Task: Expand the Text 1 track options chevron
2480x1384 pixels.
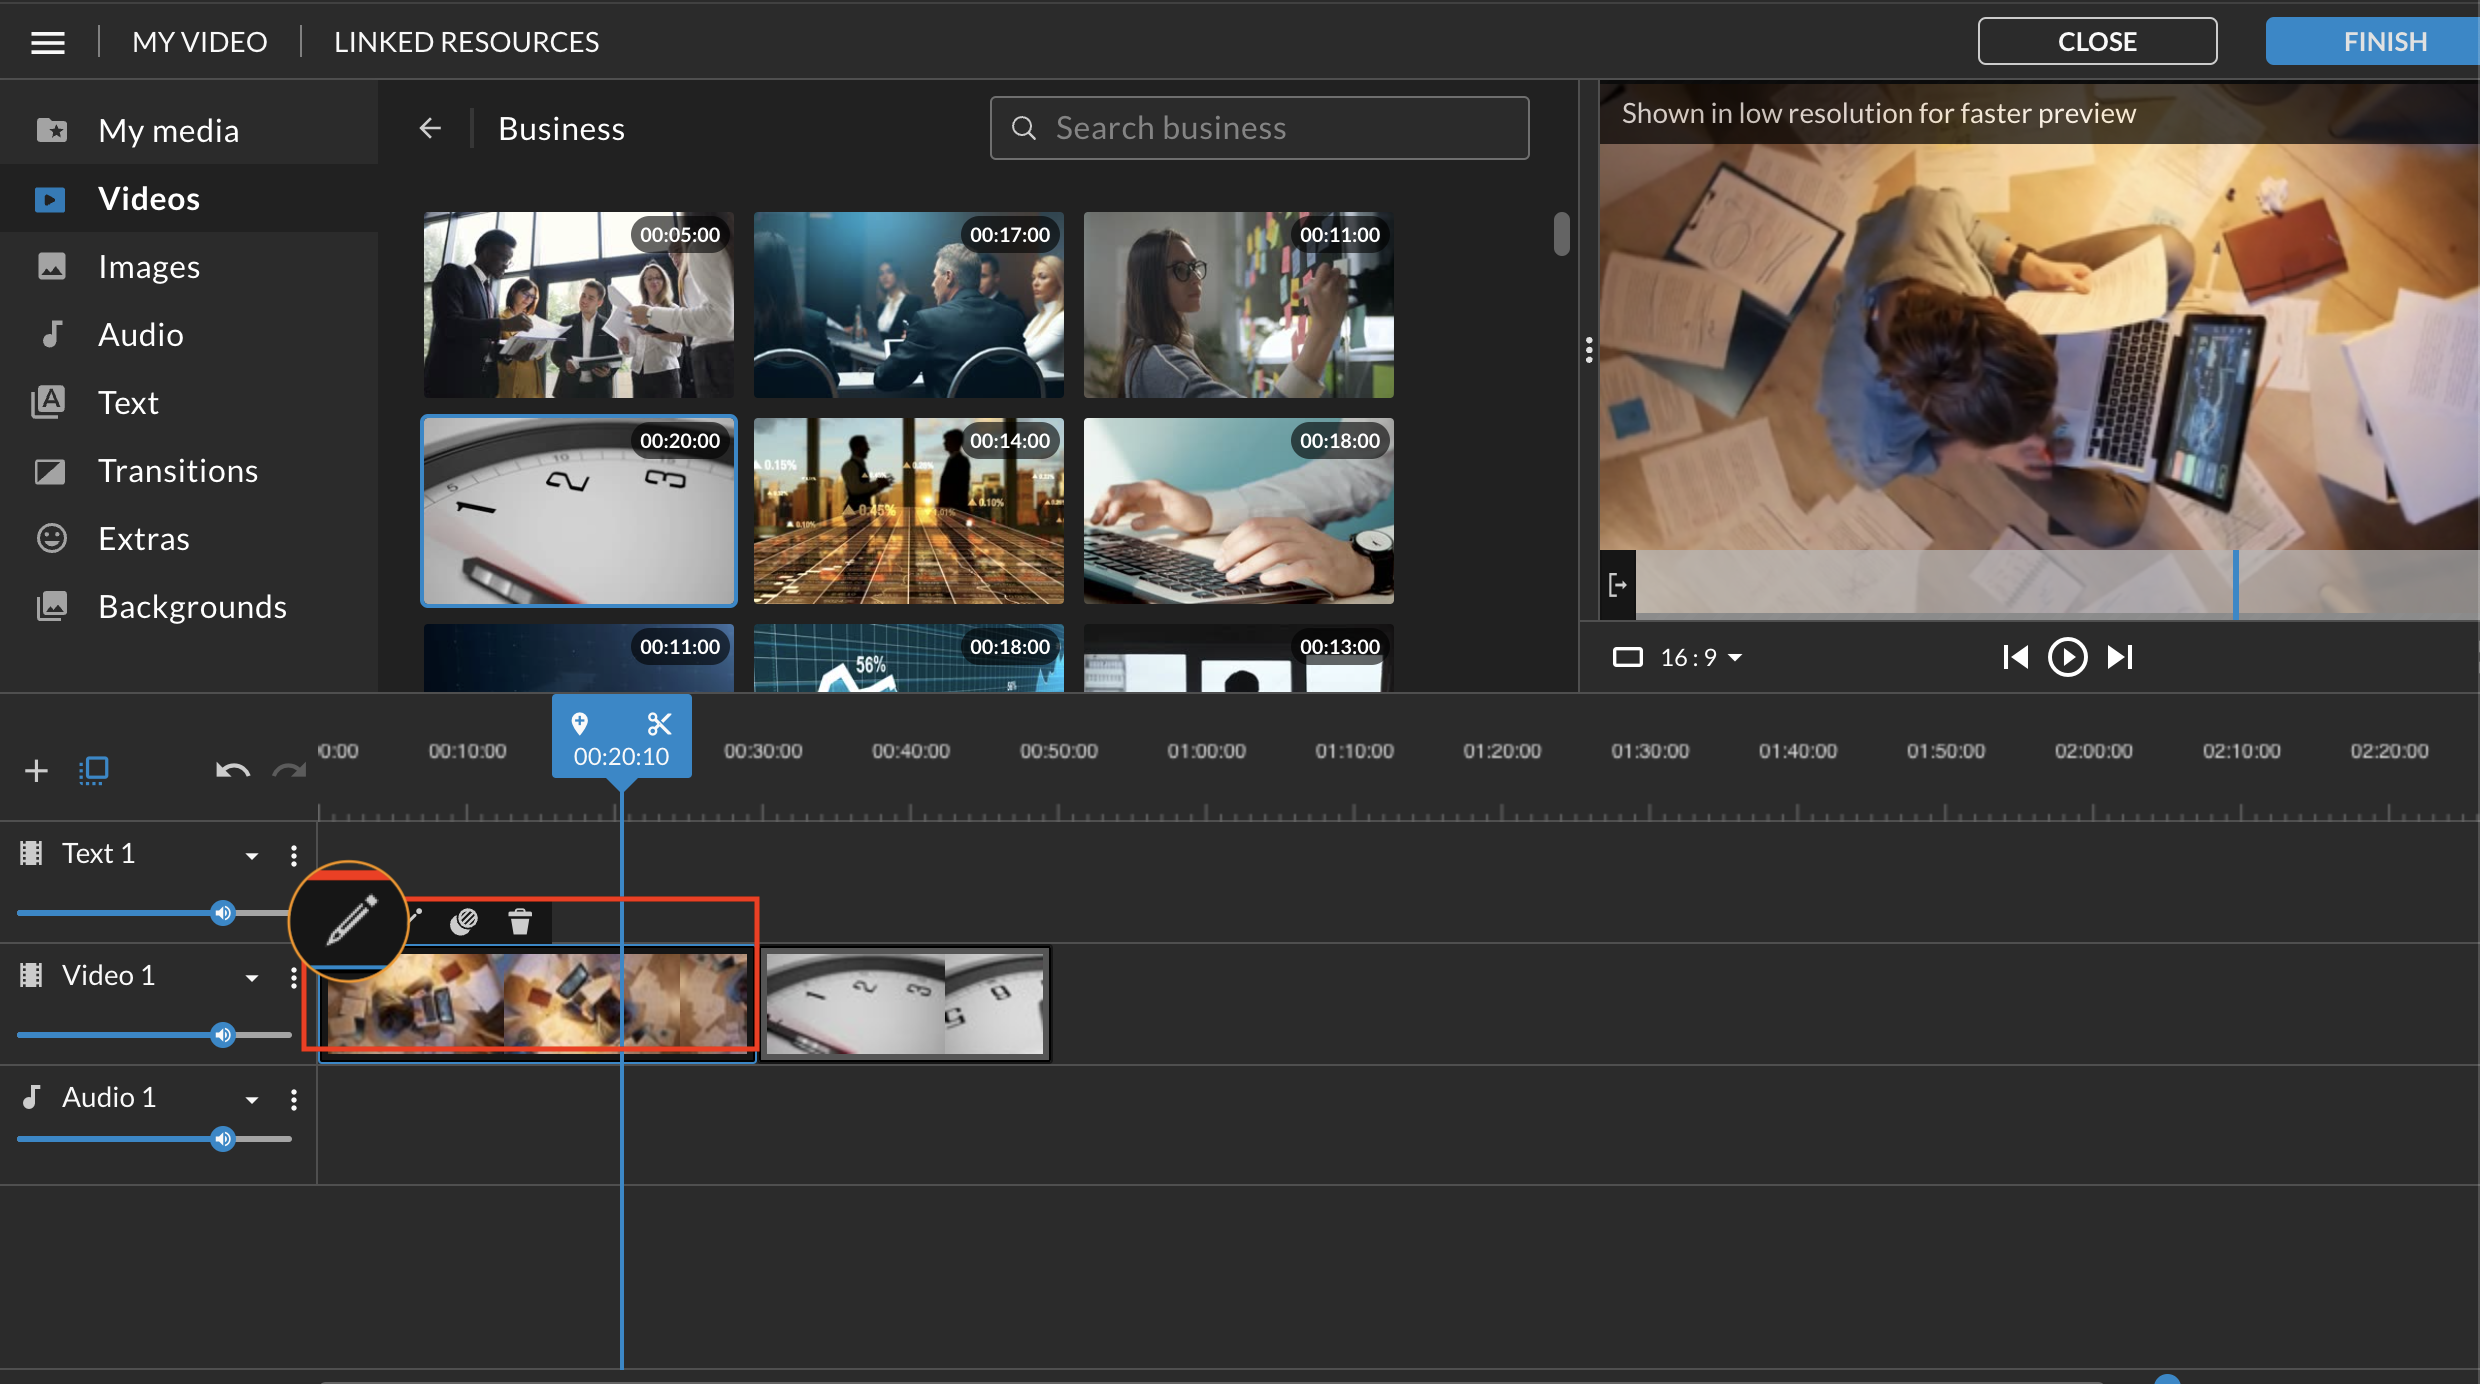Action: [252, 855]
